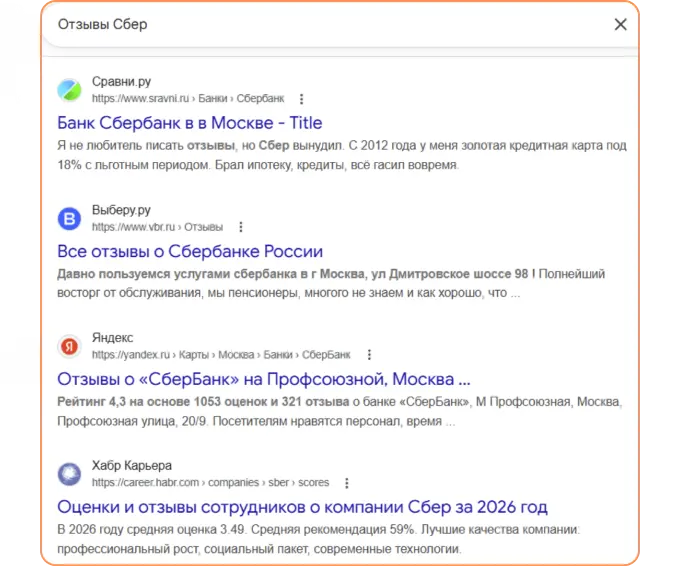The width and height of the screenshot is (678, 566).
Task: Click the Выберу.ру blue B favicon
Action: click(x=69, y=219)
